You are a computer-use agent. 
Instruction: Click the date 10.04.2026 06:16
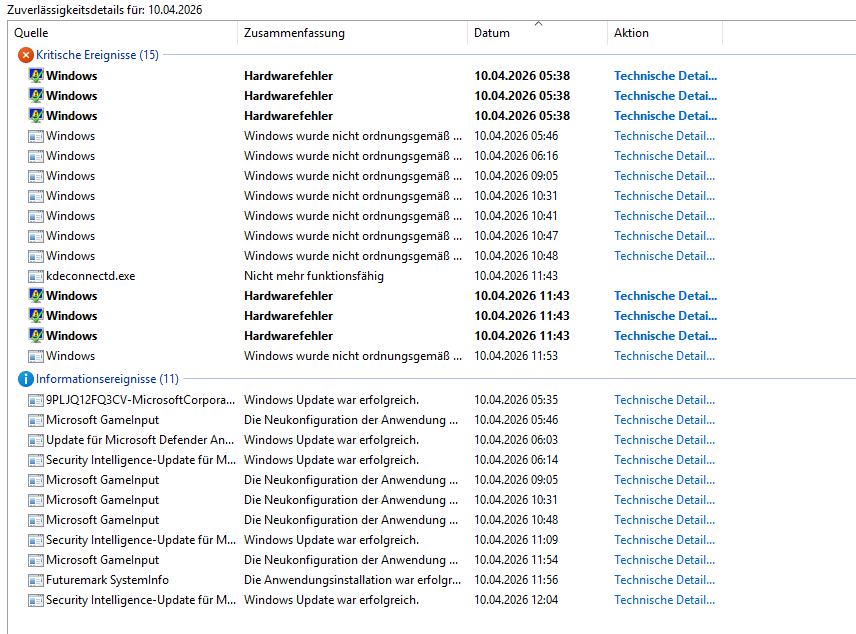coord(516,156)
